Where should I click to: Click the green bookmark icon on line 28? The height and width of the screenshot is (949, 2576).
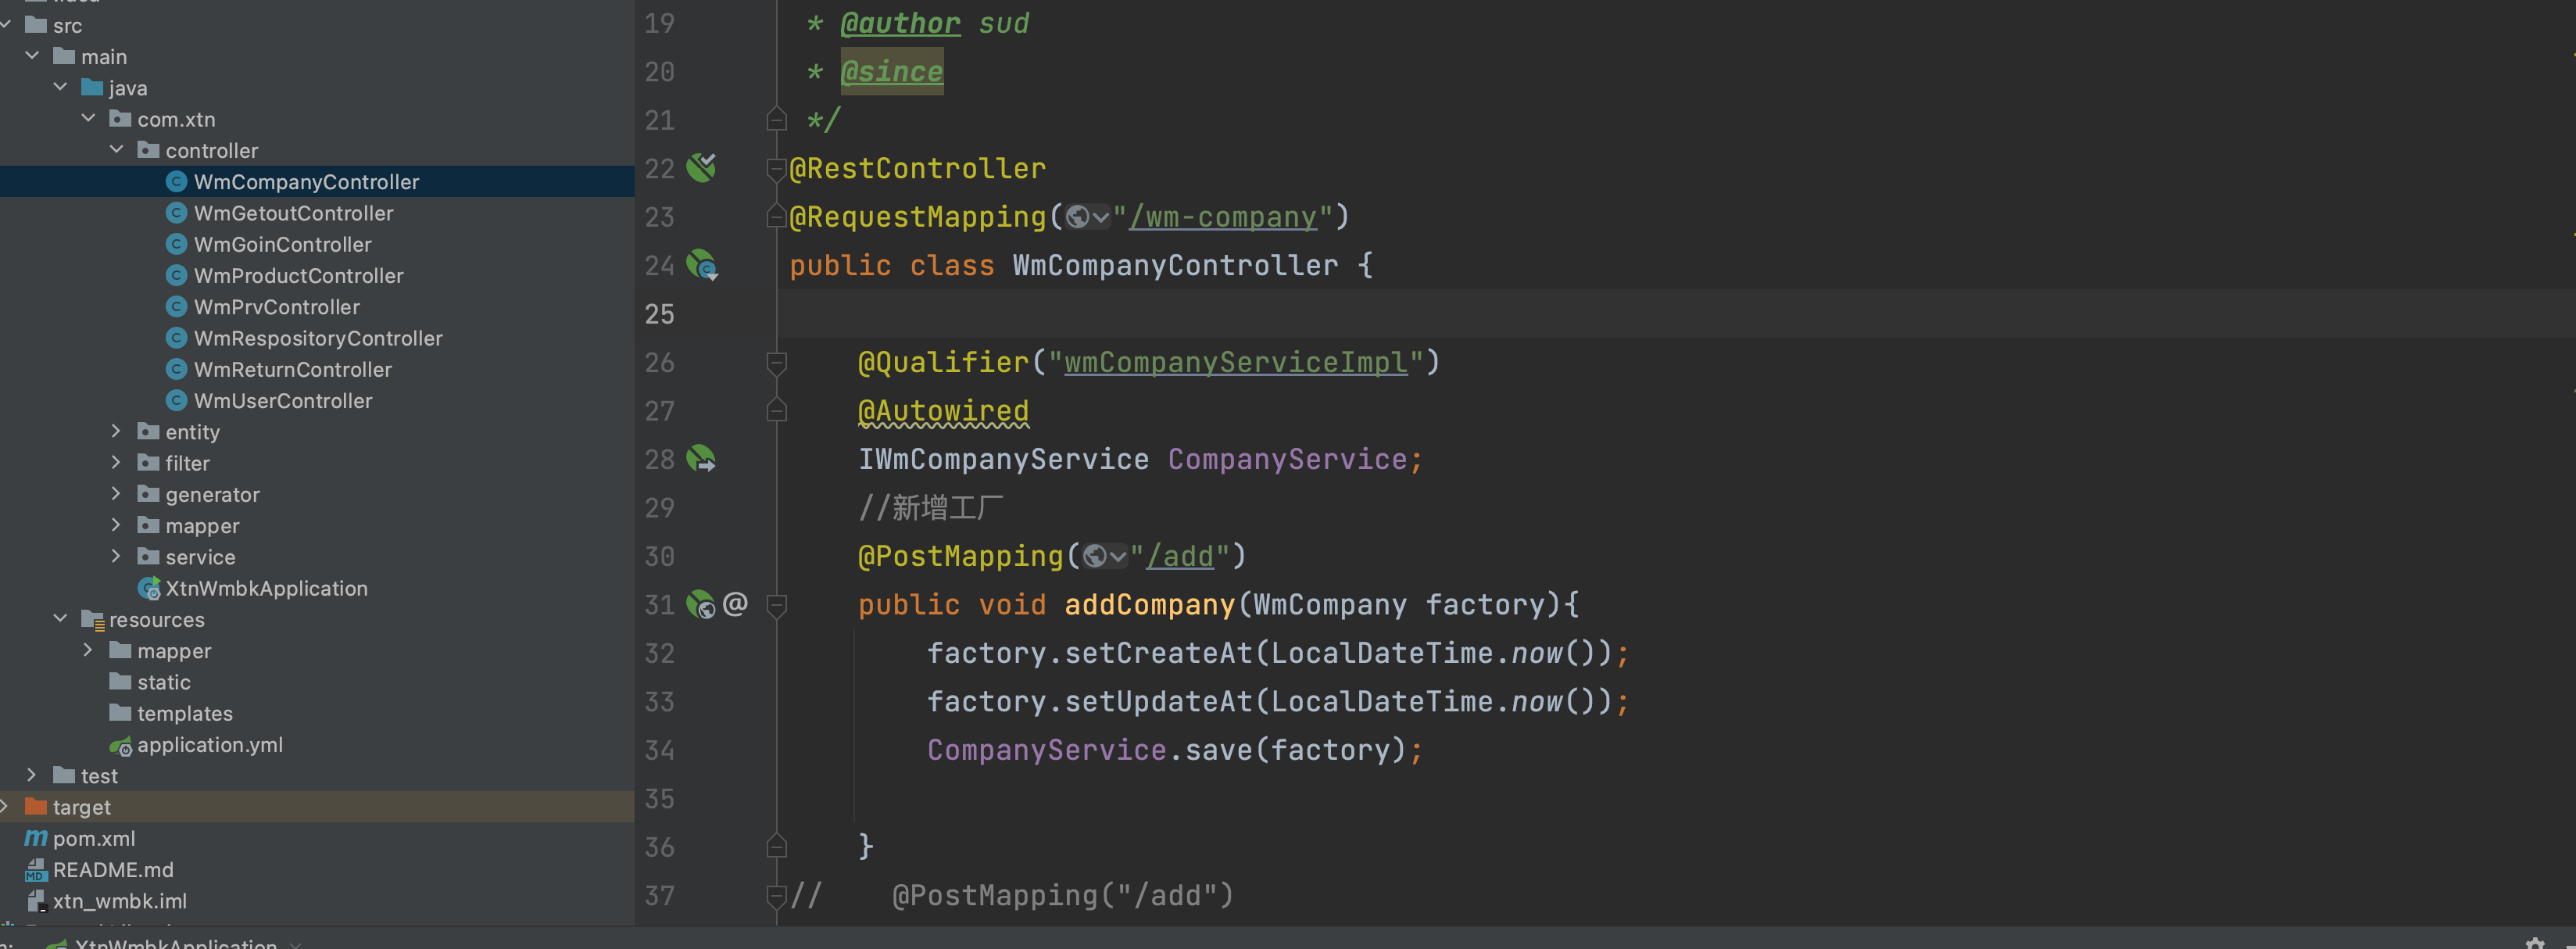702,458
